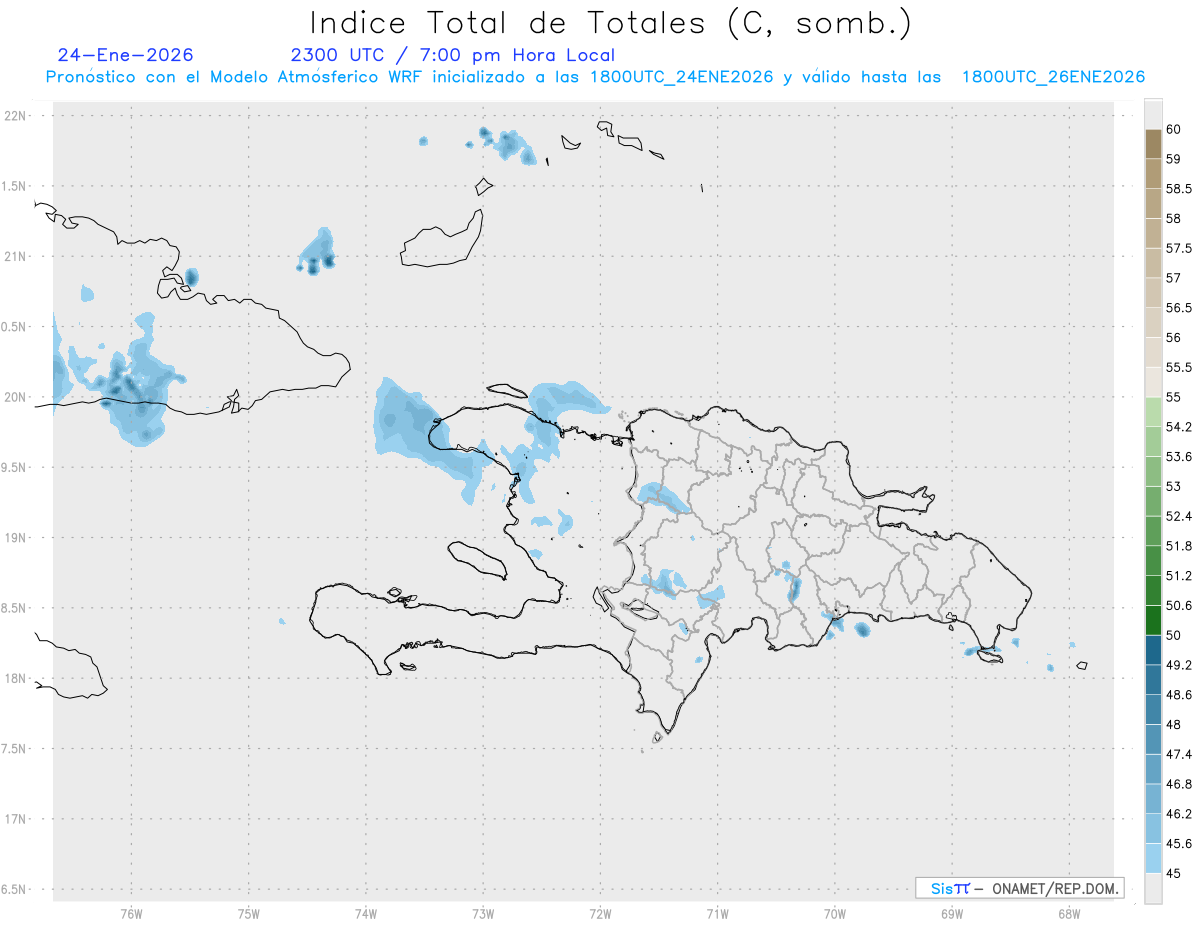Click the color bar label "58.5"
Screen dimensions: 1200x927
[x=1179, y=189]
